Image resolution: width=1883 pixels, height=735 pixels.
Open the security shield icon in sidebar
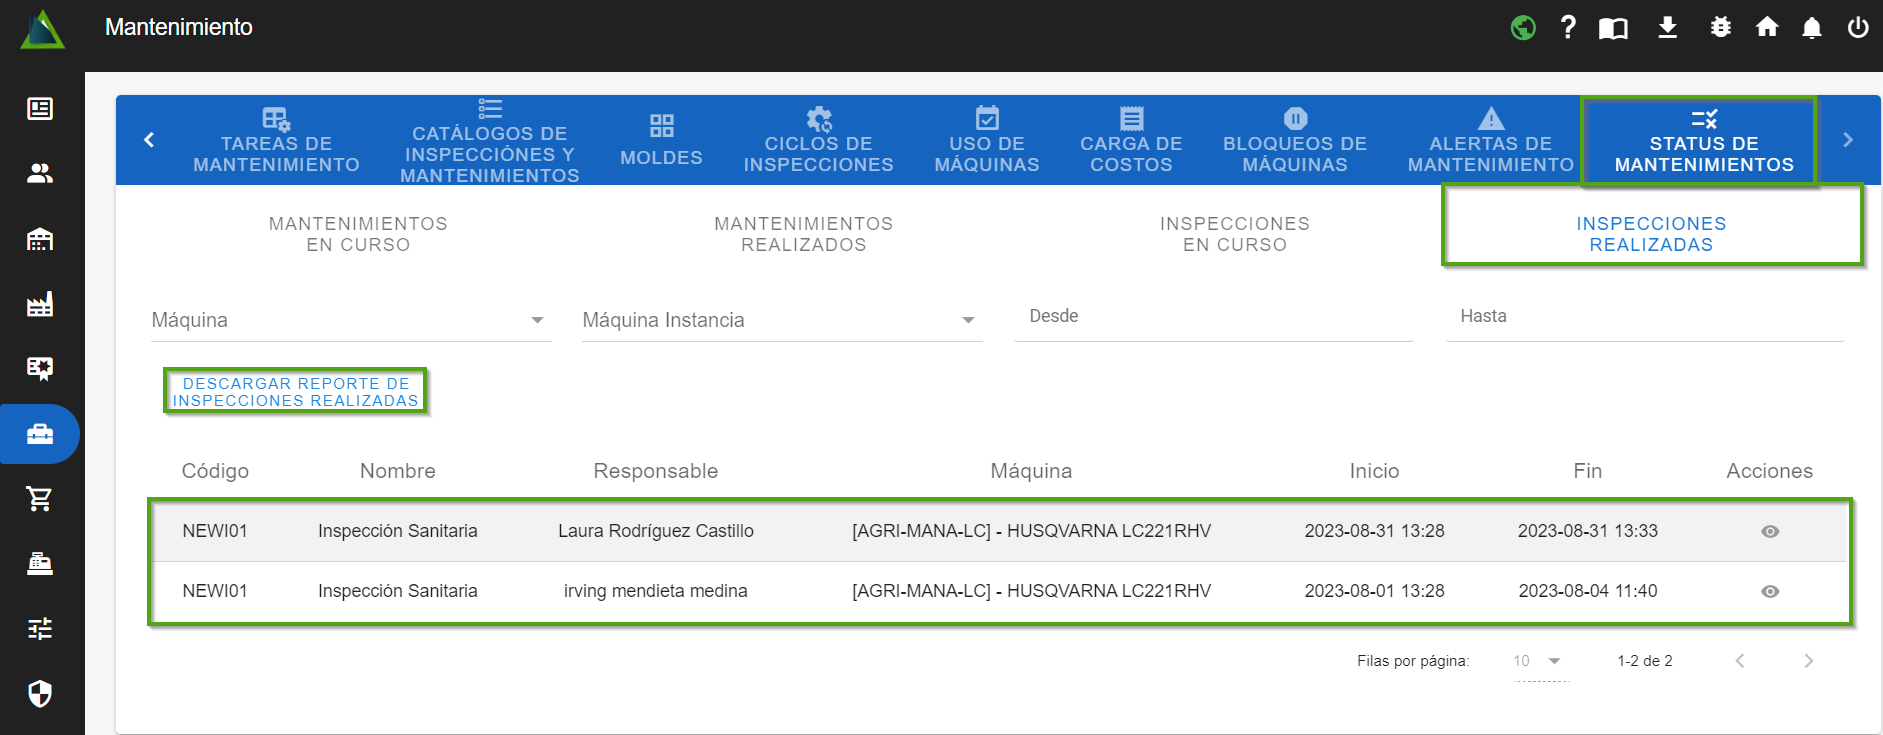[x=40, y=693]
